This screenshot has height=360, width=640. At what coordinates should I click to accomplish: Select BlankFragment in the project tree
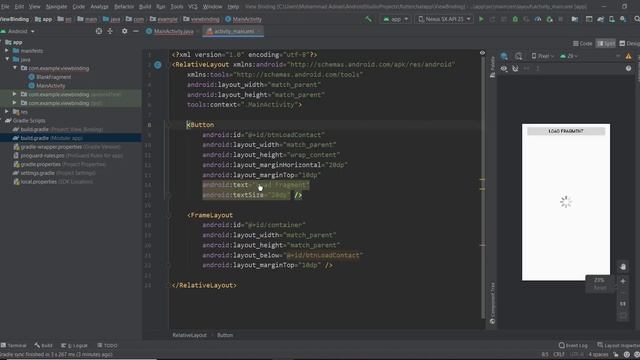coord(50,77)
